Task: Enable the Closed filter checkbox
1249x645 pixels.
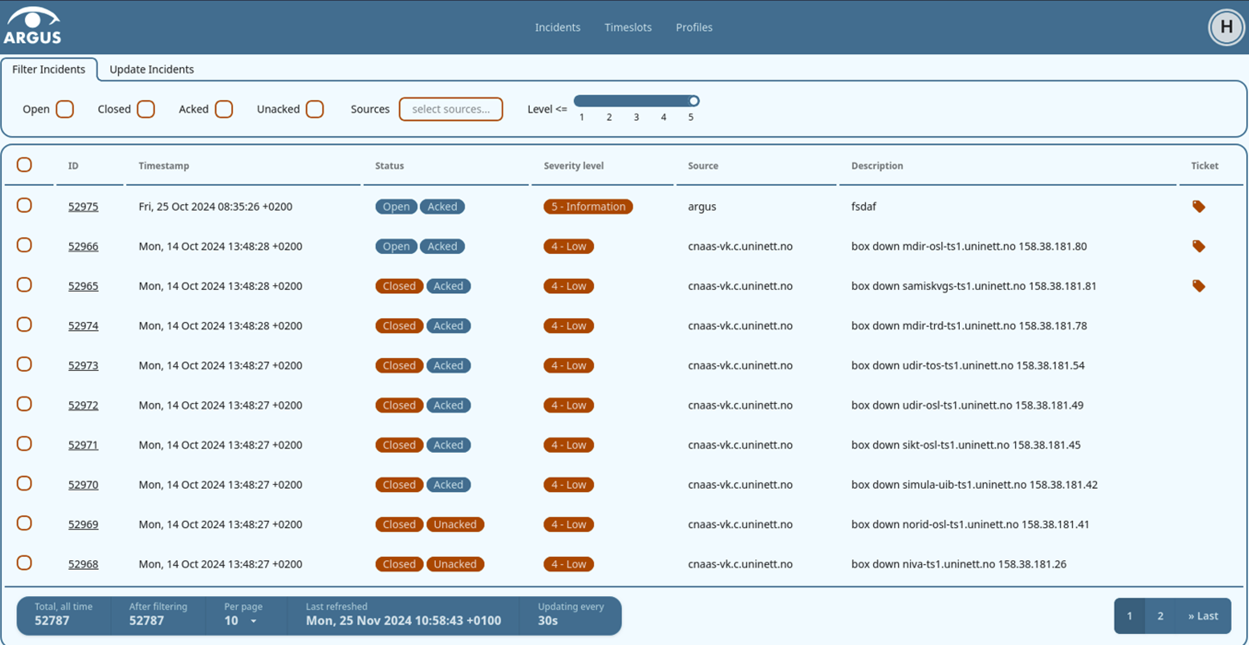Action: pos(145,109)
